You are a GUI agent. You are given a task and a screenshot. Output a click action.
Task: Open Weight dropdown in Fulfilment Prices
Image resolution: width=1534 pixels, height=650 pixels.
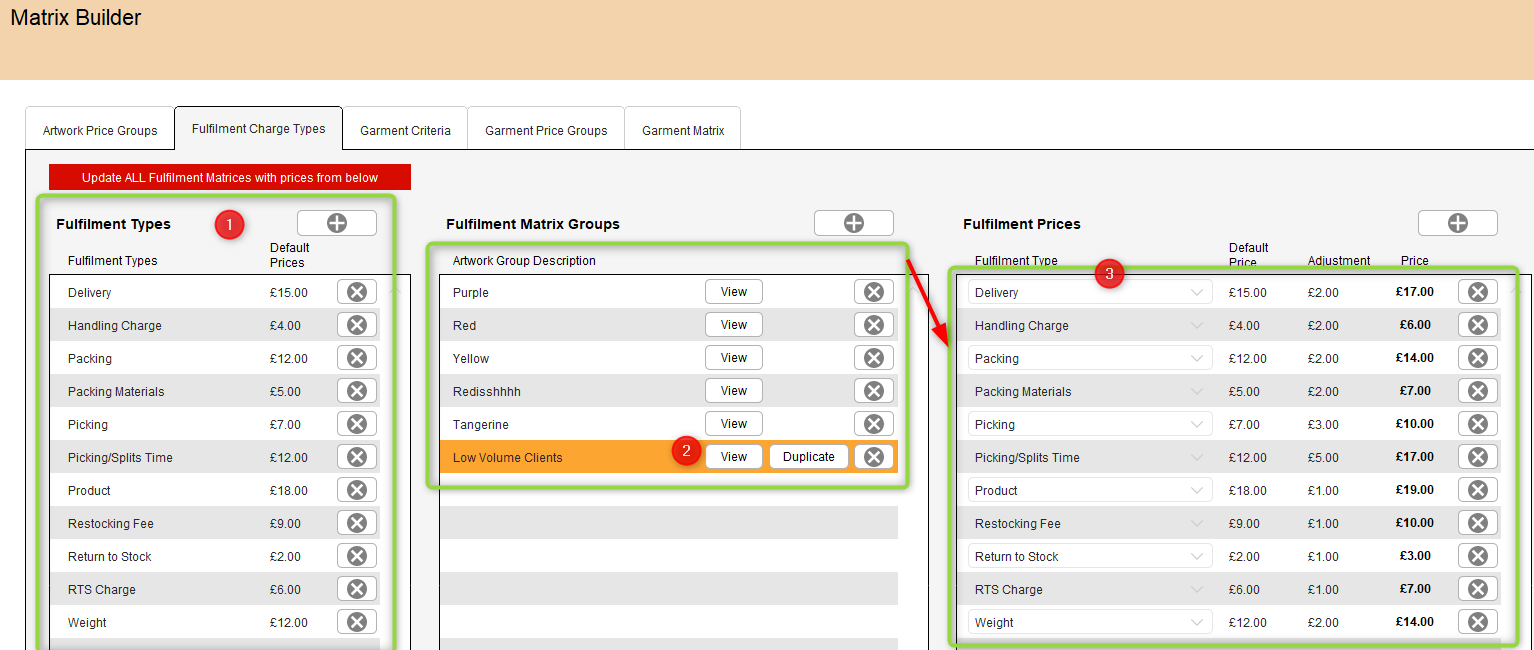pos(1090,622)
